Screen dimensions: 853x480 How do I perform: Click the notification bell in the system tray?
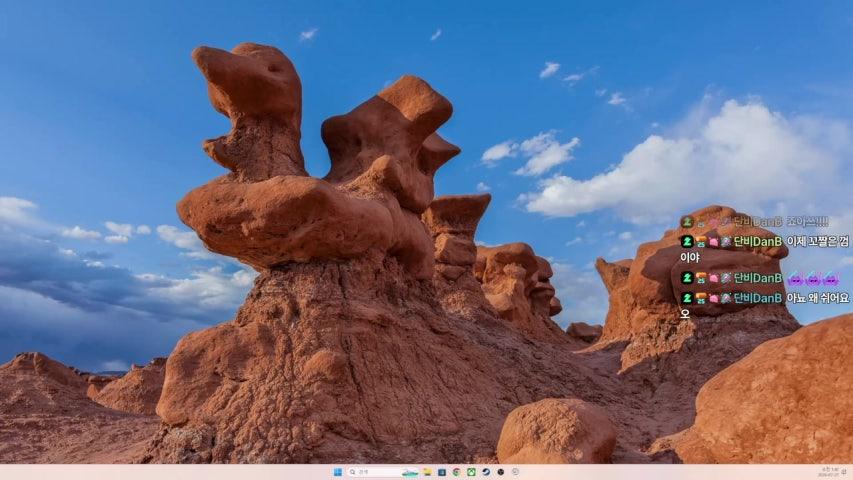[844, 471]
